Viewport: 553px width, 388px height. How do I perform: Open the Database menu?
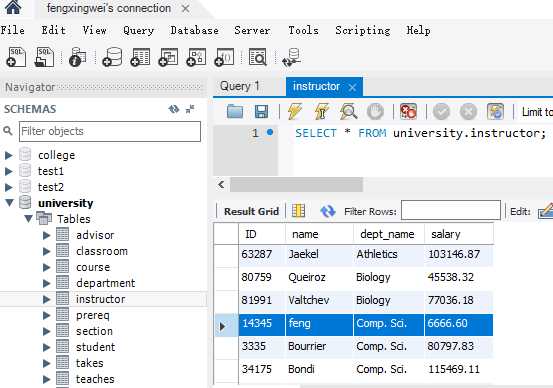194,30
